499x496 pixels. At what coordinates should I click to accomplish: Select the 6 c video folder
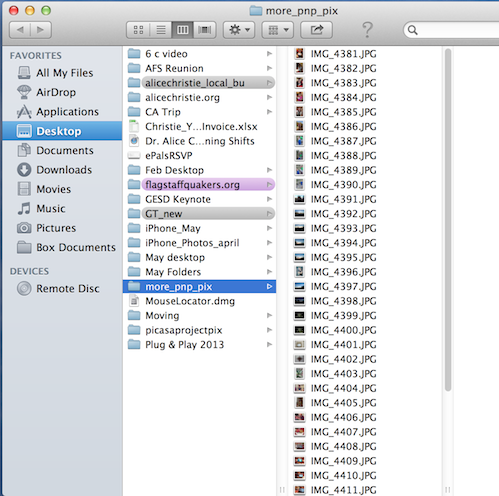pos(199,54)
